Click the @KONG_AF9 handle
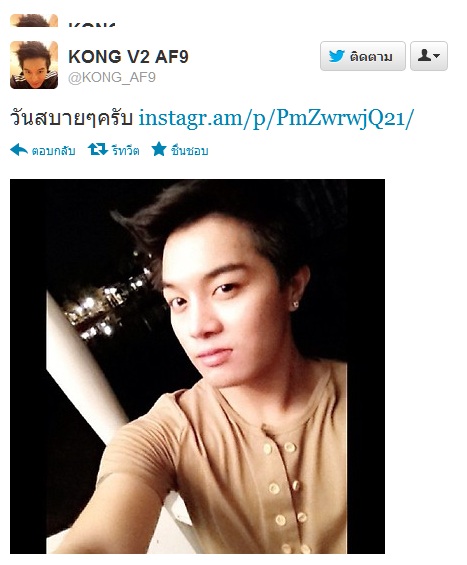 tap(112, 77)
